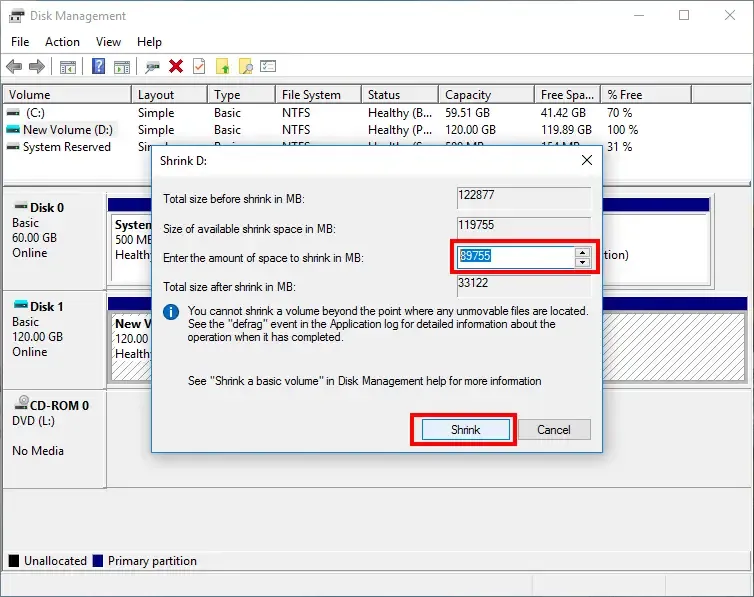Click the CD-ROM 0 disc icon
Viewport: 754px width, 597px height.
21,402
